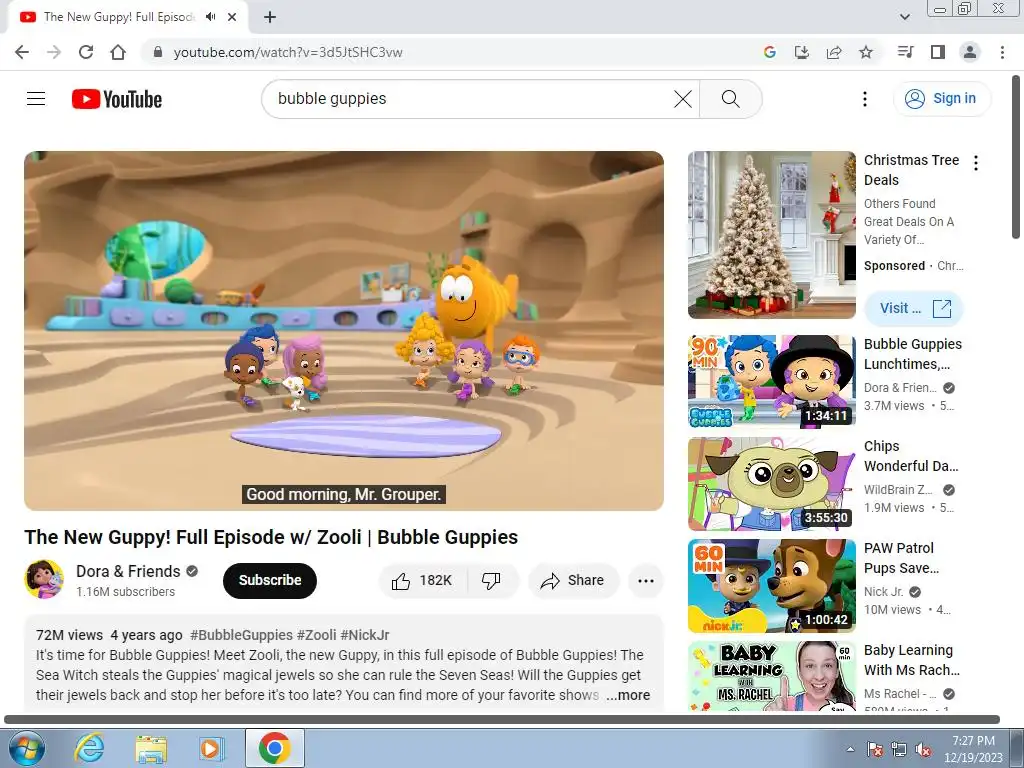
Task: Click the site lock icon
Action: click(157, 52)
